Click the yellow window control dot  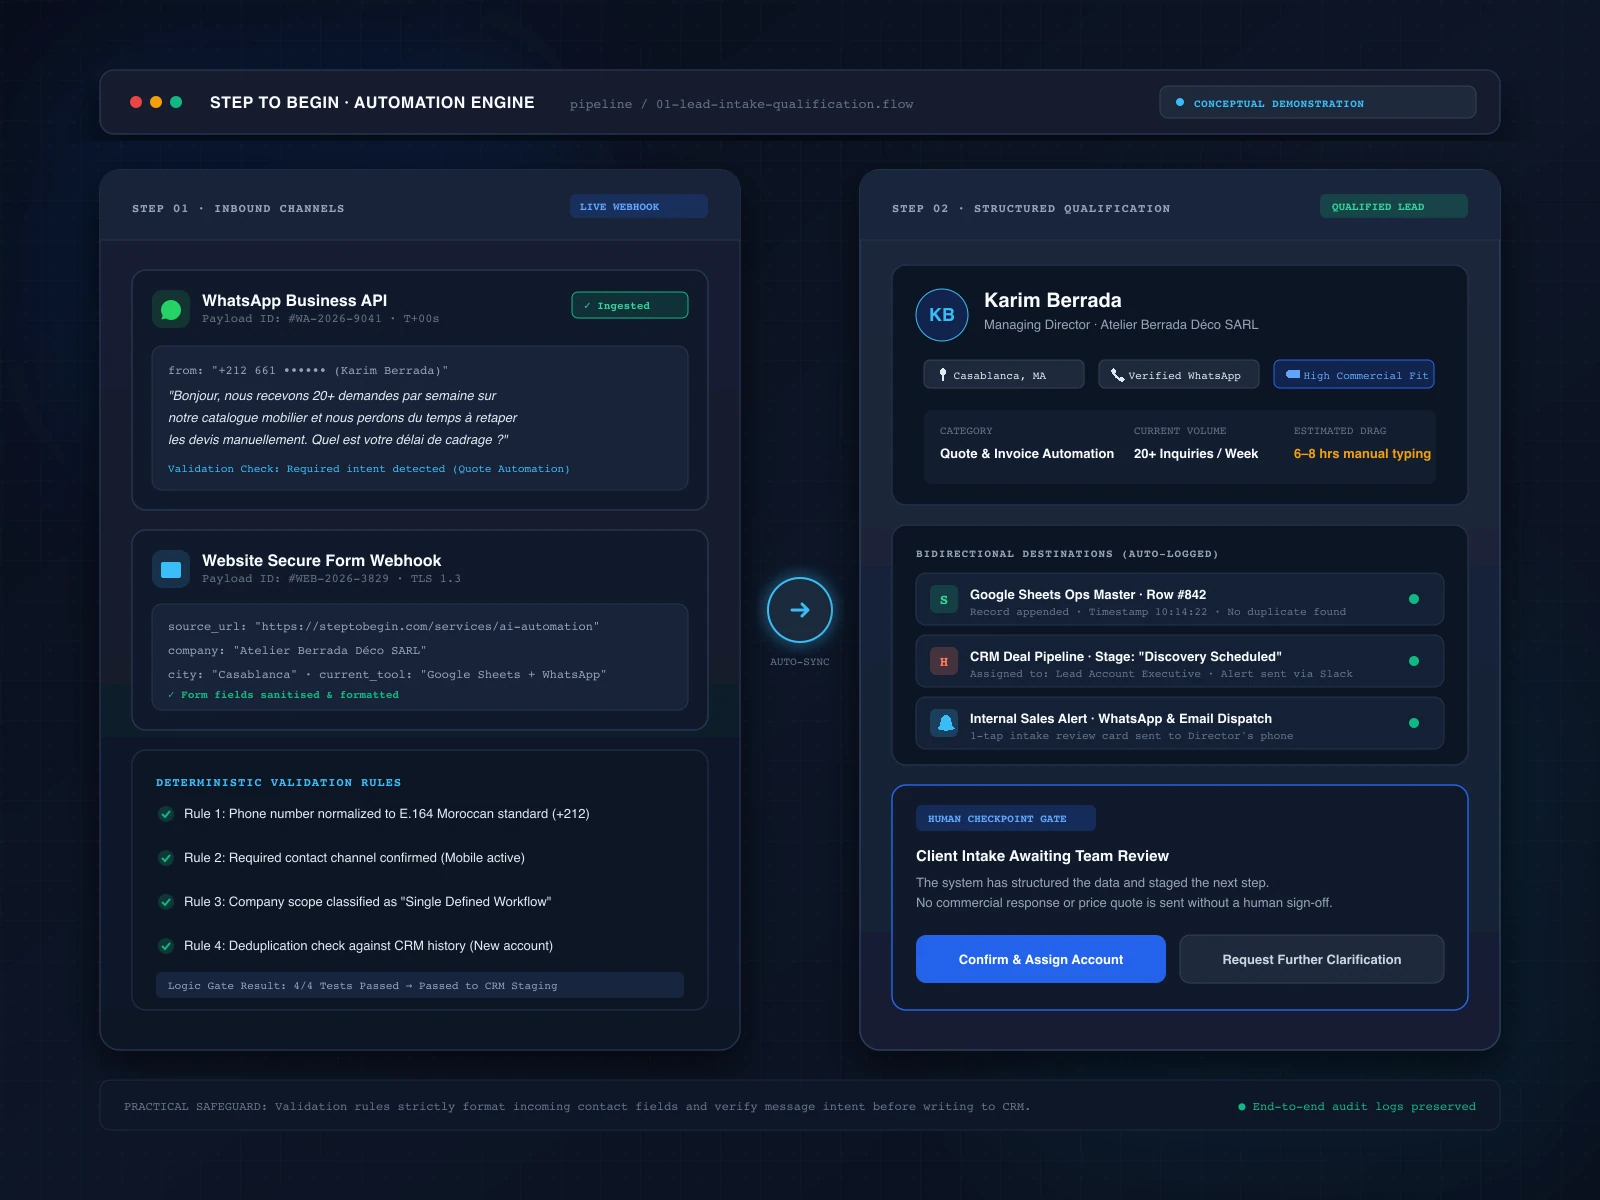[x=156, y=102]
